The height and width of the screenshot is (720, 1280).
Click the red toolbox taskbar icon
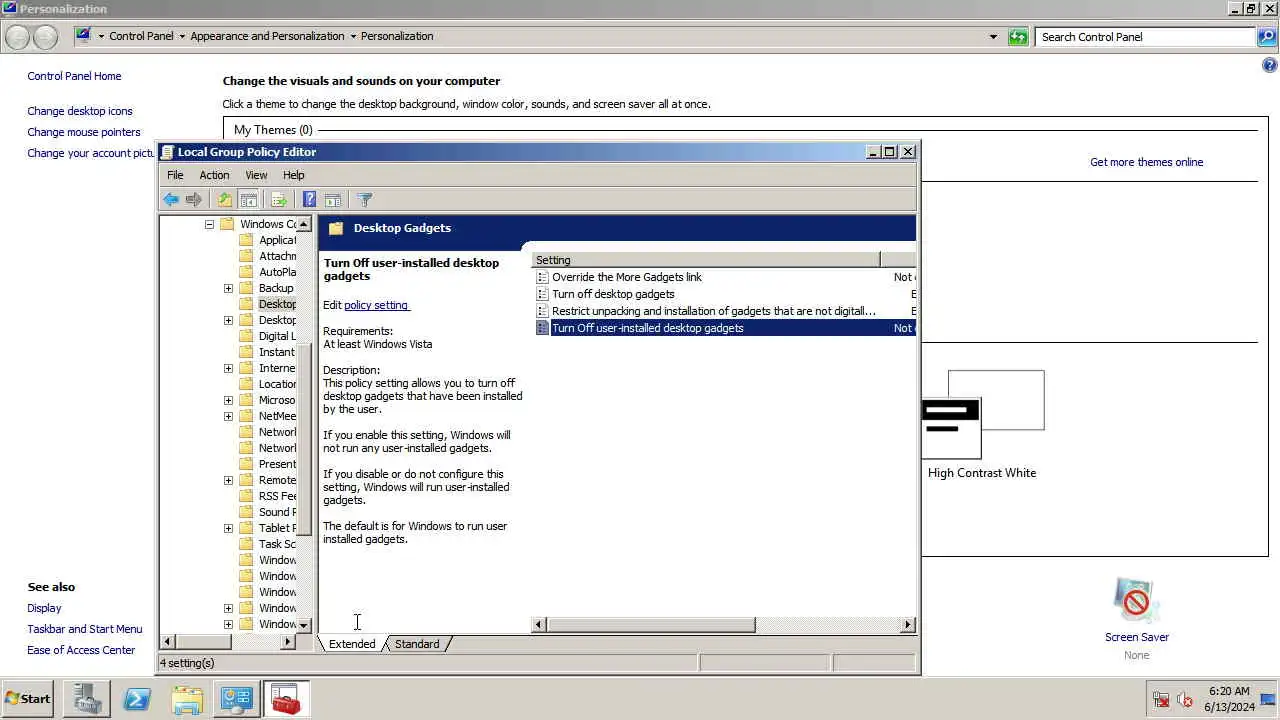pyautogui.click(x=286, y=699)
